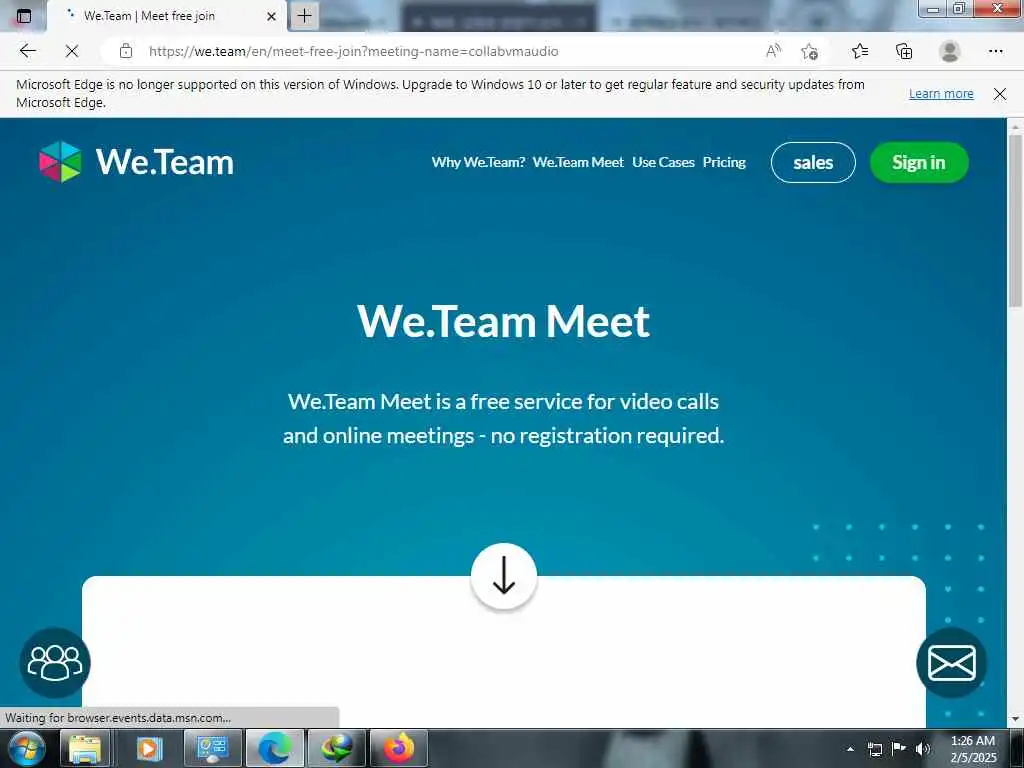
Task: Stop page loading with the X button
Action: 72,51
